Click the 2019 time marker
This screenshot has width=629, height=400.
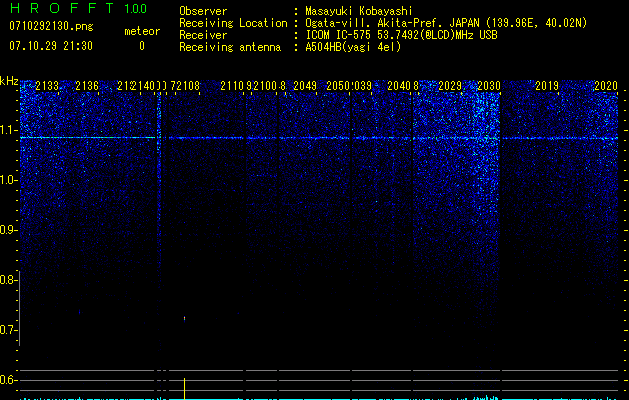pos(547,86)
